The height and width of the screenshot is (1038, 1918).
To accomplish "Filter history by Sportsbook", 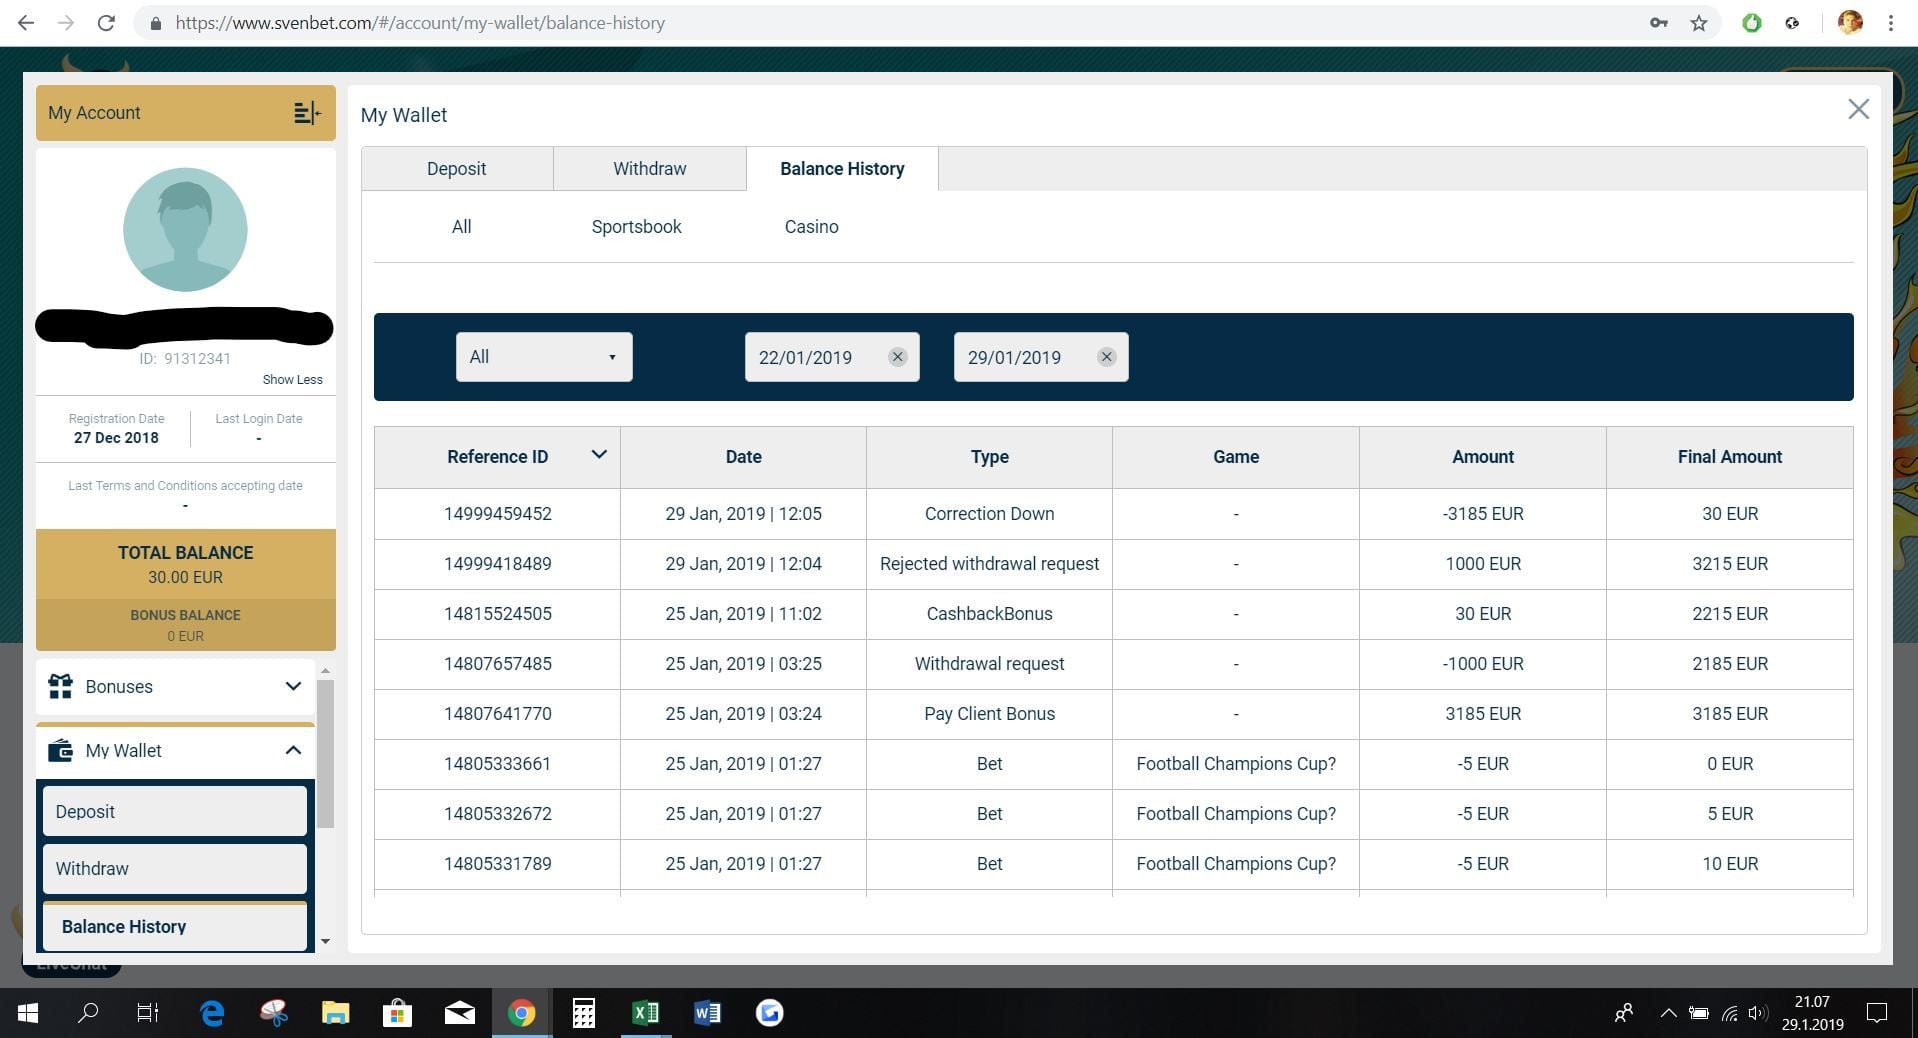I will (636, 227).
